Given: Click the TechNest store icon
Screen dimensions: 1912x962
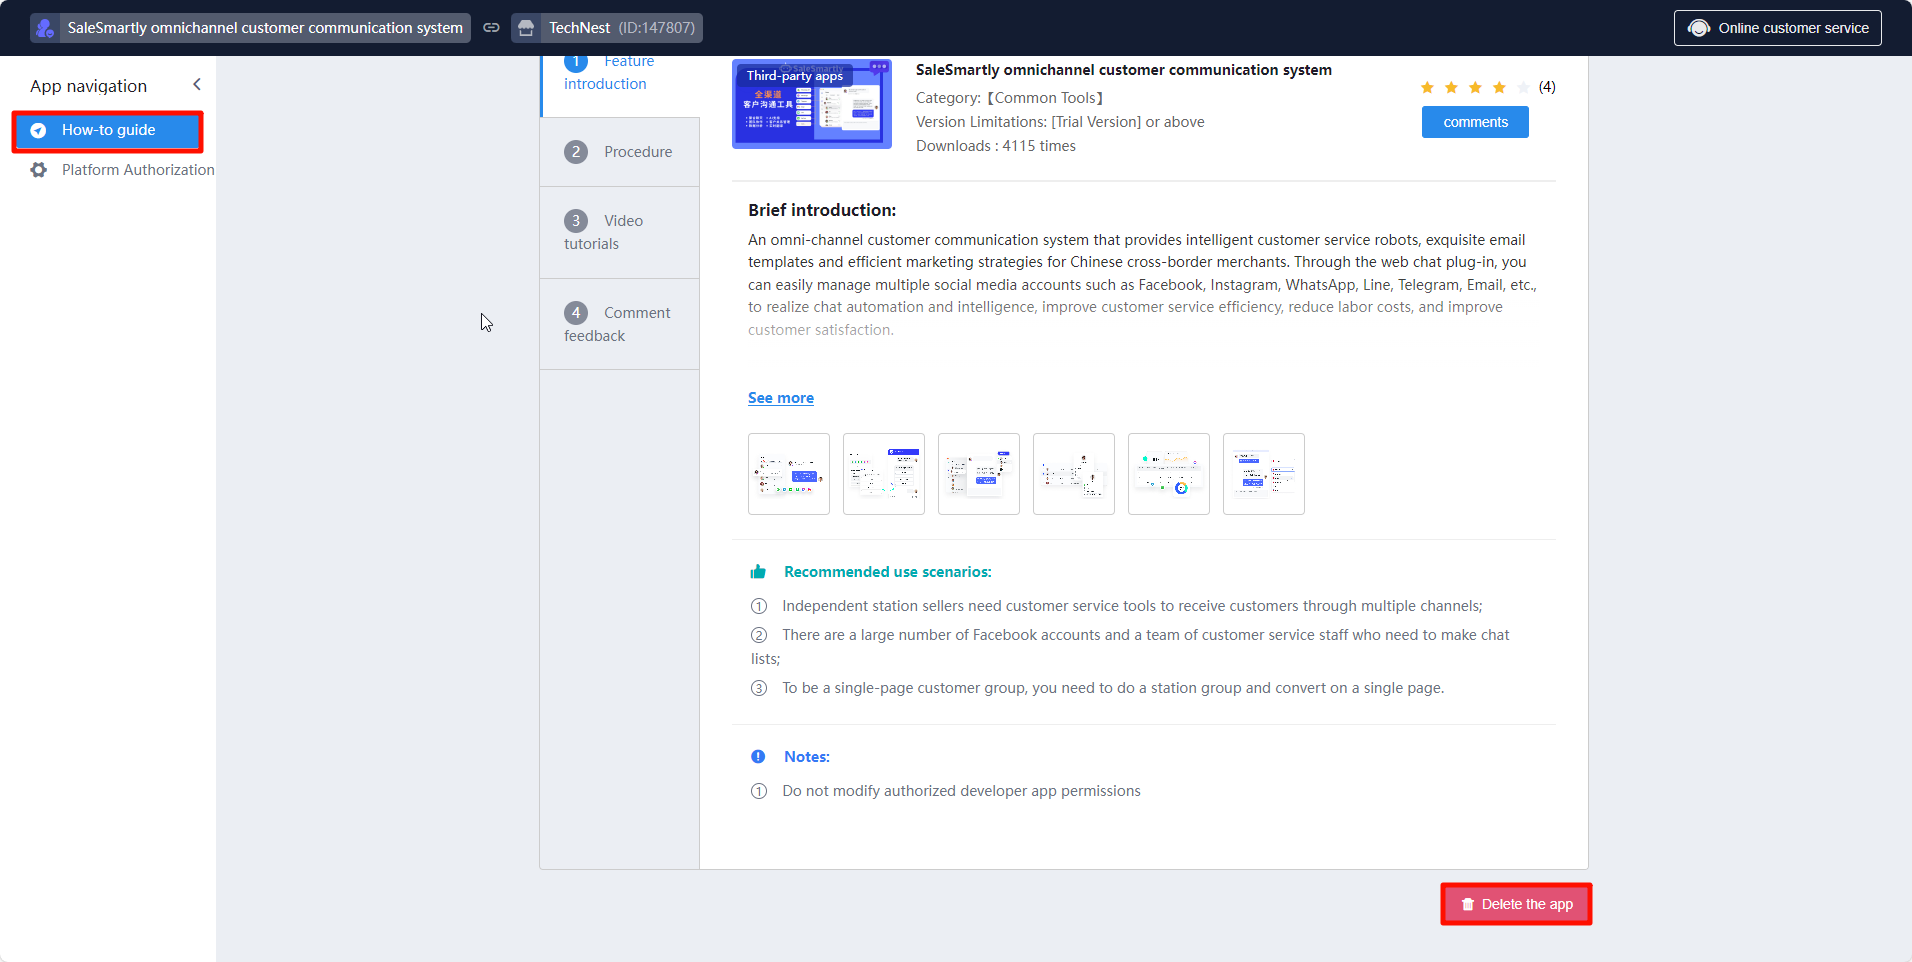Looking at the screenshot, I should 526,28.
